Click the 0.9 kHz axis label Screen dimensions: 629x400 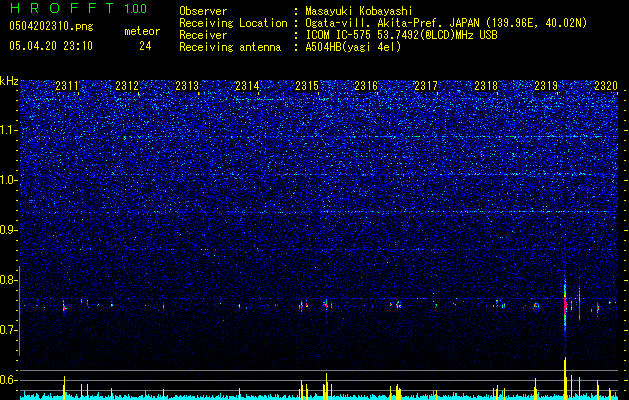tap(9, 230)
